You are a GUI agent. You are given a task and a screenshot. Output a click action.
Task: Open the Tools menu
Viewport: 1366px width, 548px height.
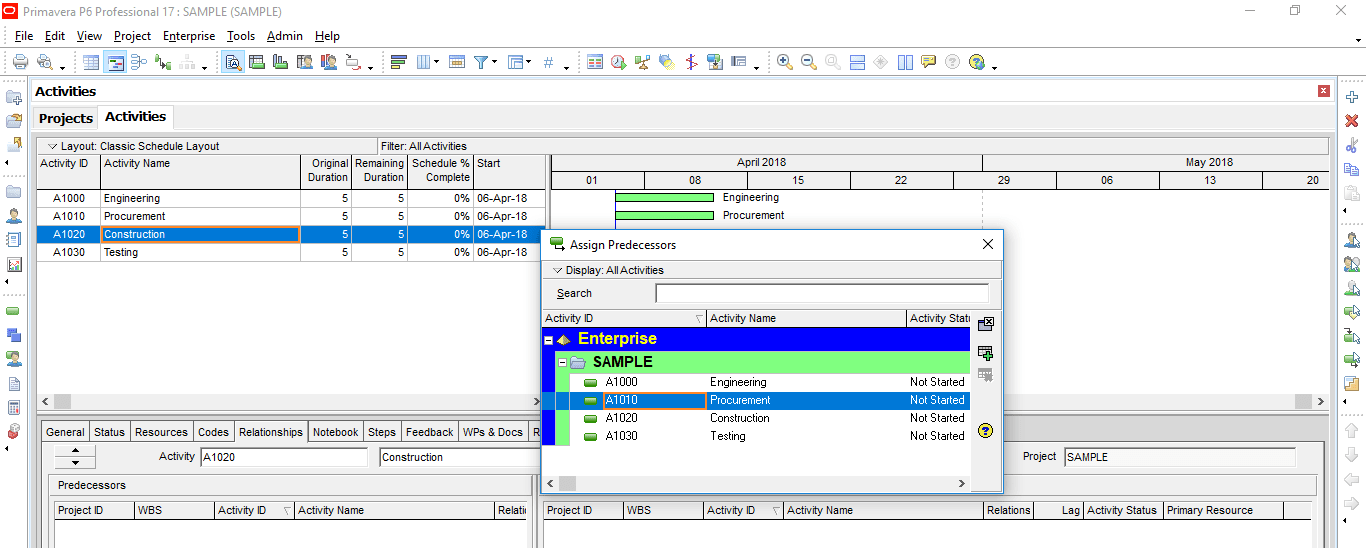(241, 36)
